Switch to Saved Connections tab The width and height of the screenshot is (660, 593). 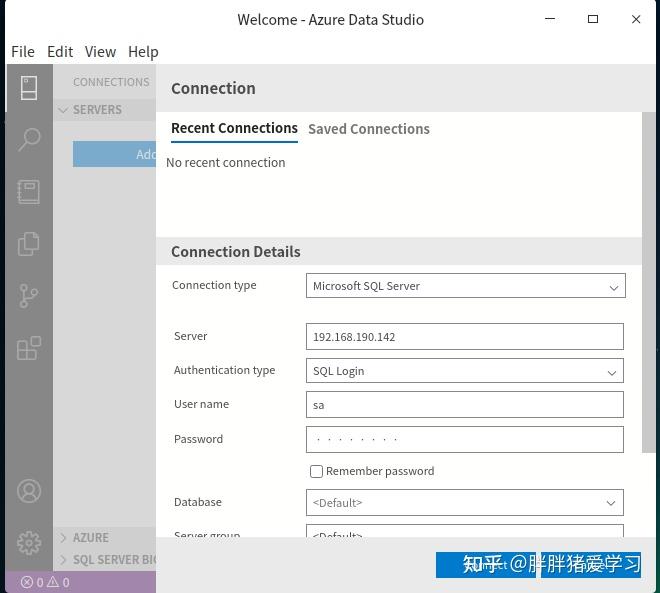[x=369, y=129]
